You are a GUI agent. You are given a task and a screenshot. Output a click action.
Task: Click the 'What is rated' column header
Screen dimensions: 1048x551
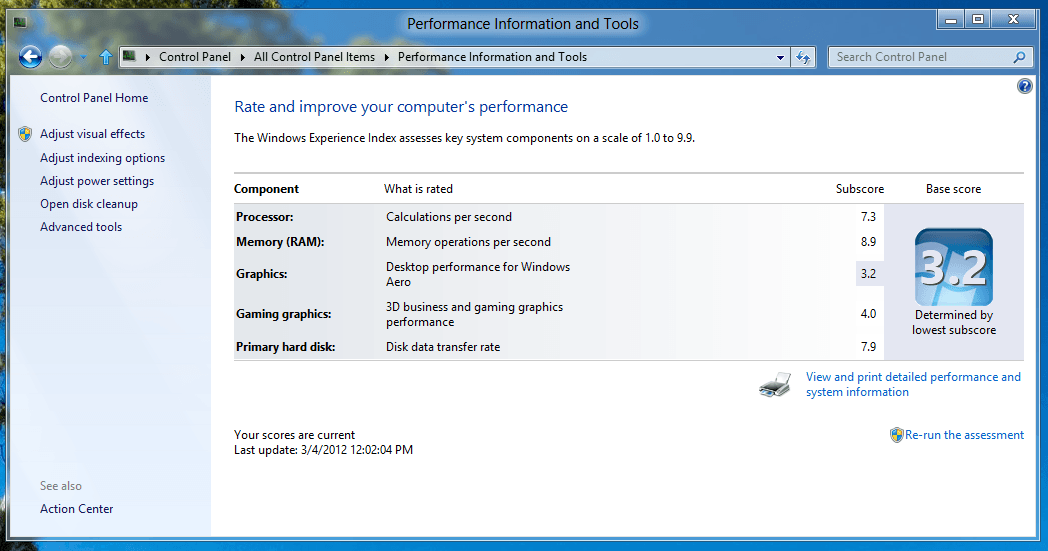coord(418,189)
